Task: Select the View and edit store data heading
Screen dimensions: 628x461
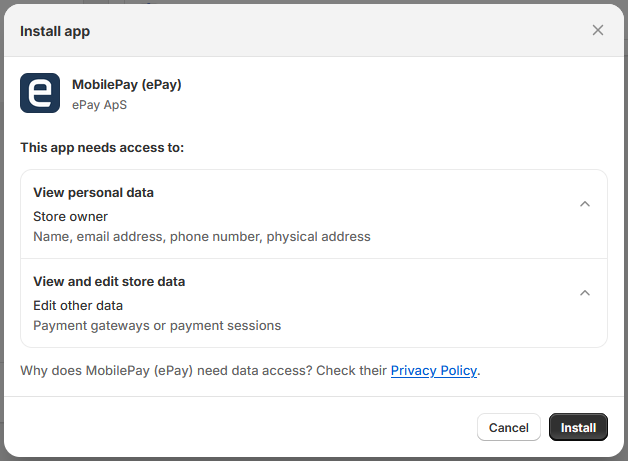Action: click(109, 281)
